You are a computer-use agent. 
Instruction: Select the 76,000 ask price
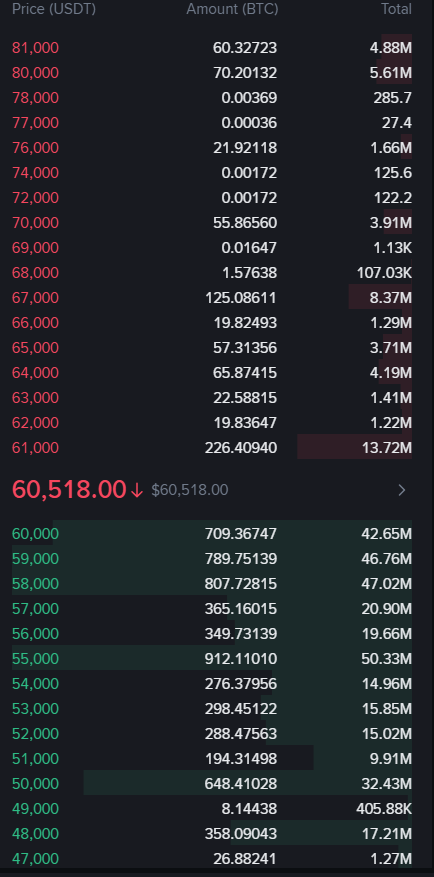click(x=35, y=148)
